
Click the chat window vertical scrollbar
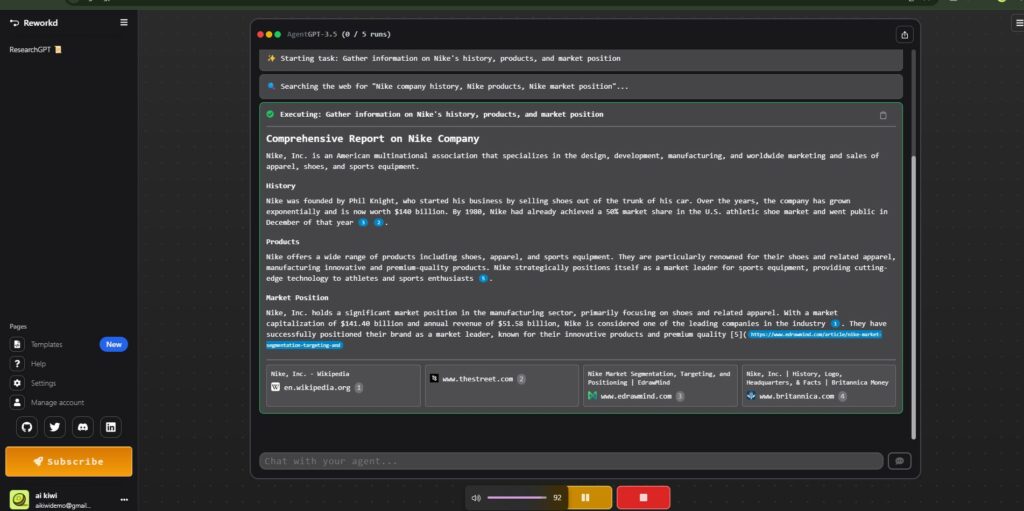click(x=913, y=297)
